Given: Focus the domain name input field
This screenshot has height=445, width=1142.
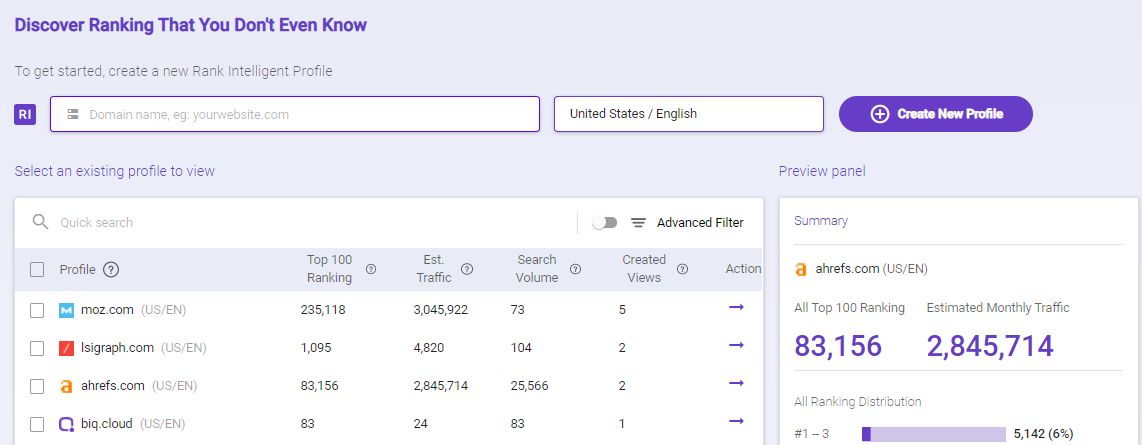Looking at the screenshot, I should point(295,114).
